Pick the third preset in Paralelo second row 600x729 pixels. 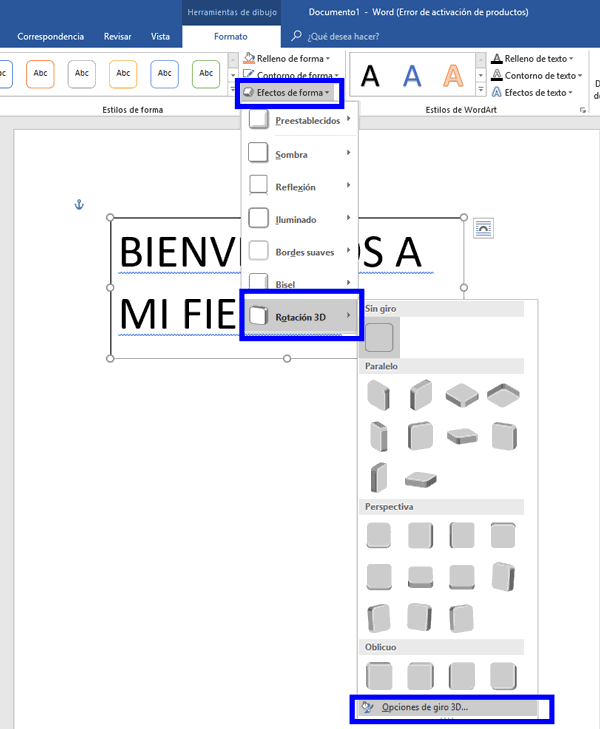(x=462, y=436)
